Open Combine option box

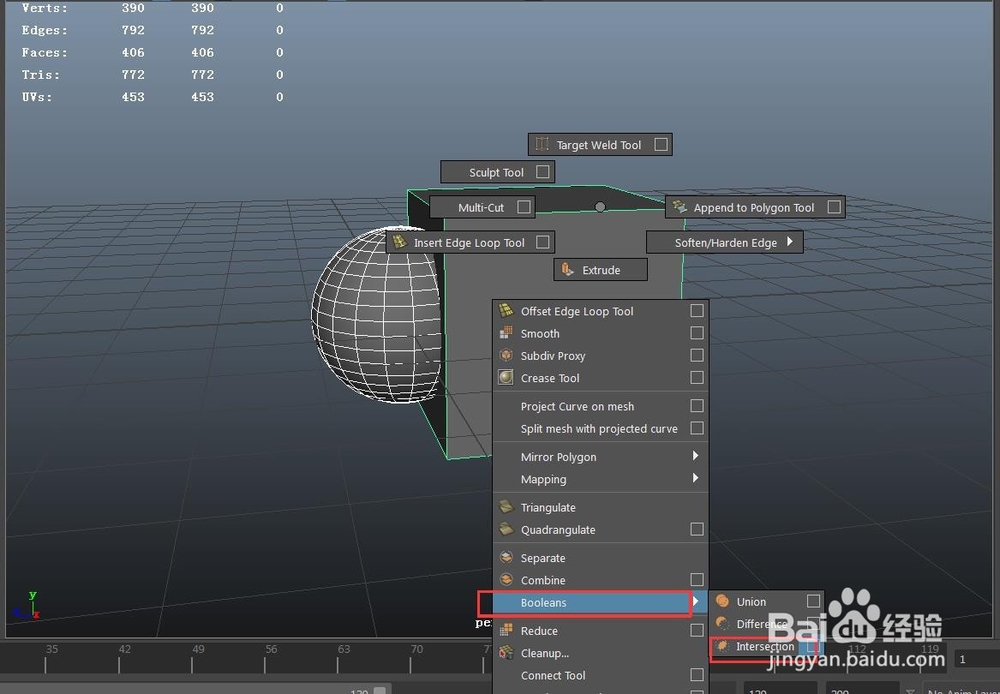(x=697, y=580)
